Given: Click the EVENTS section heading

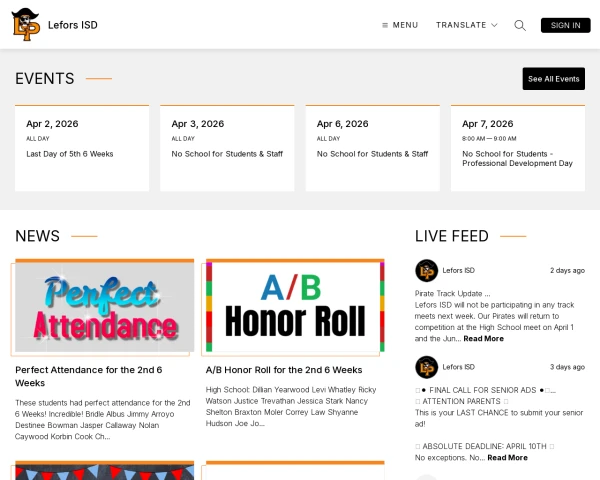Looking at the screenshot, I should pos(45,79).
